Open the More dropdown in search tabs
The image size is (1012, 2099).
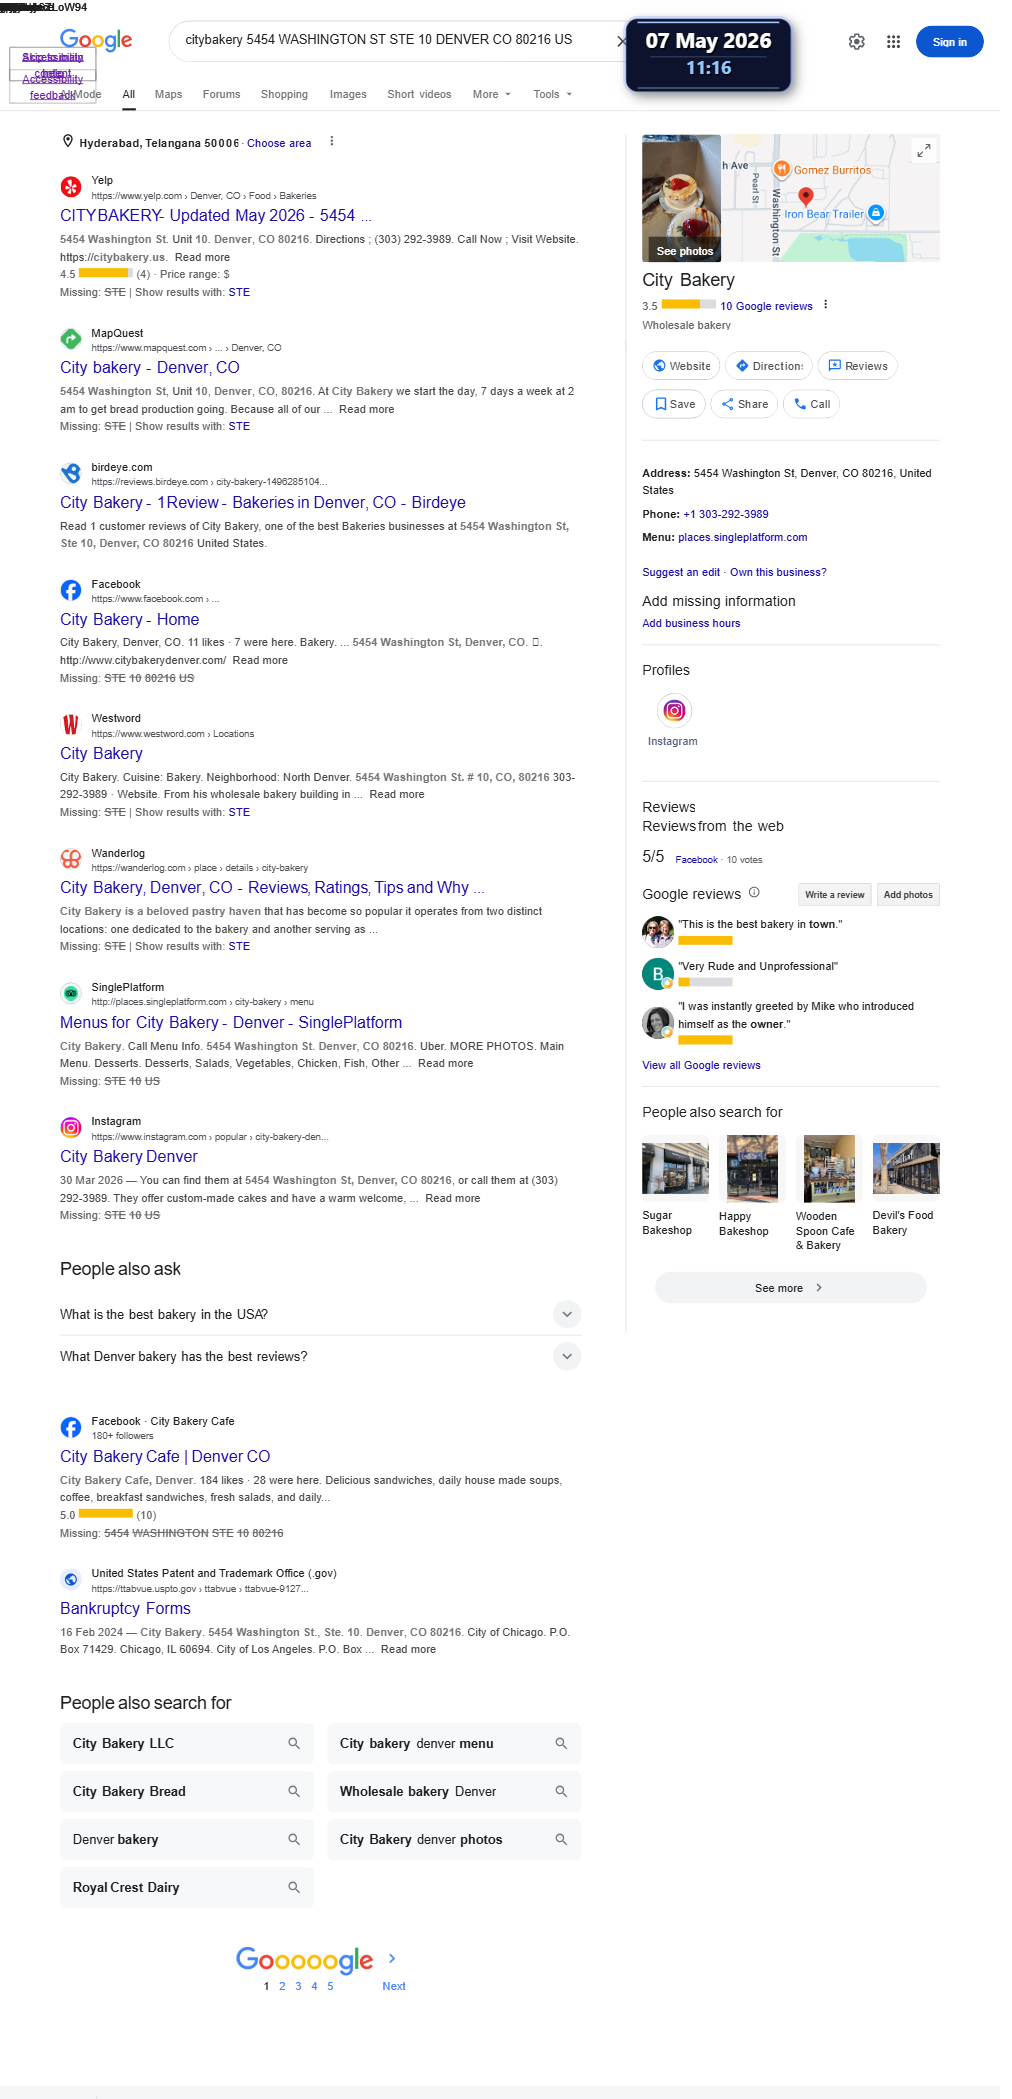pos(491,94)
